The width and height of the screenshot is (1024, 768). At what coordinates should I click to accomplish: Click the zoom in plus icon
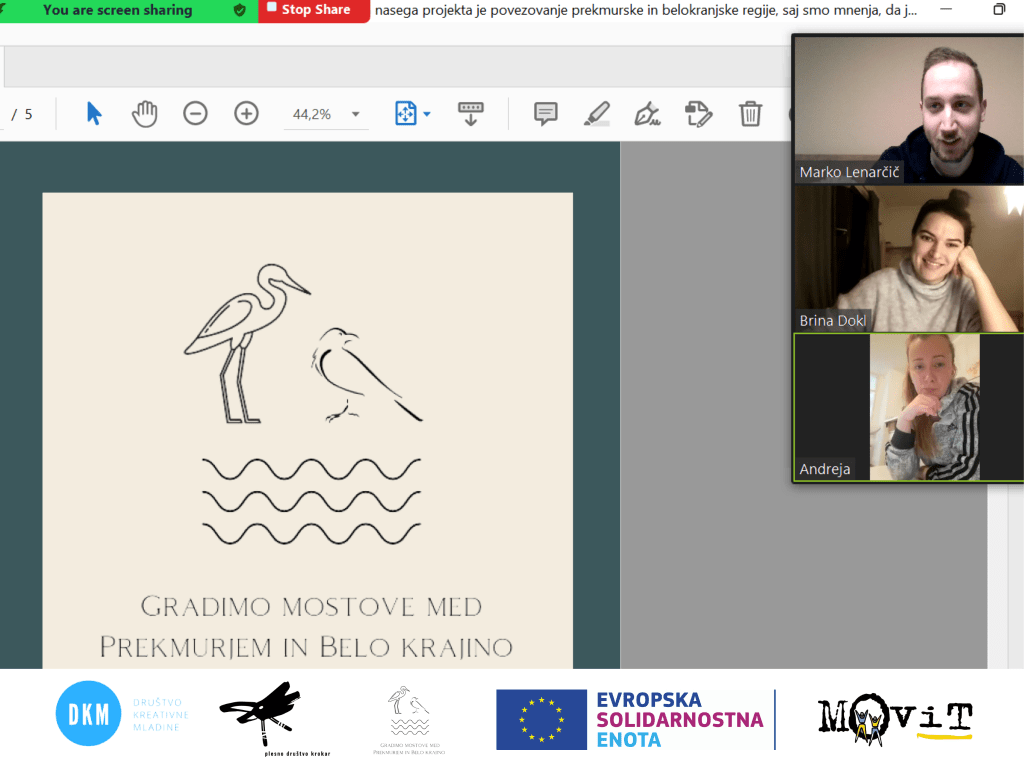[x=246, y=114]
